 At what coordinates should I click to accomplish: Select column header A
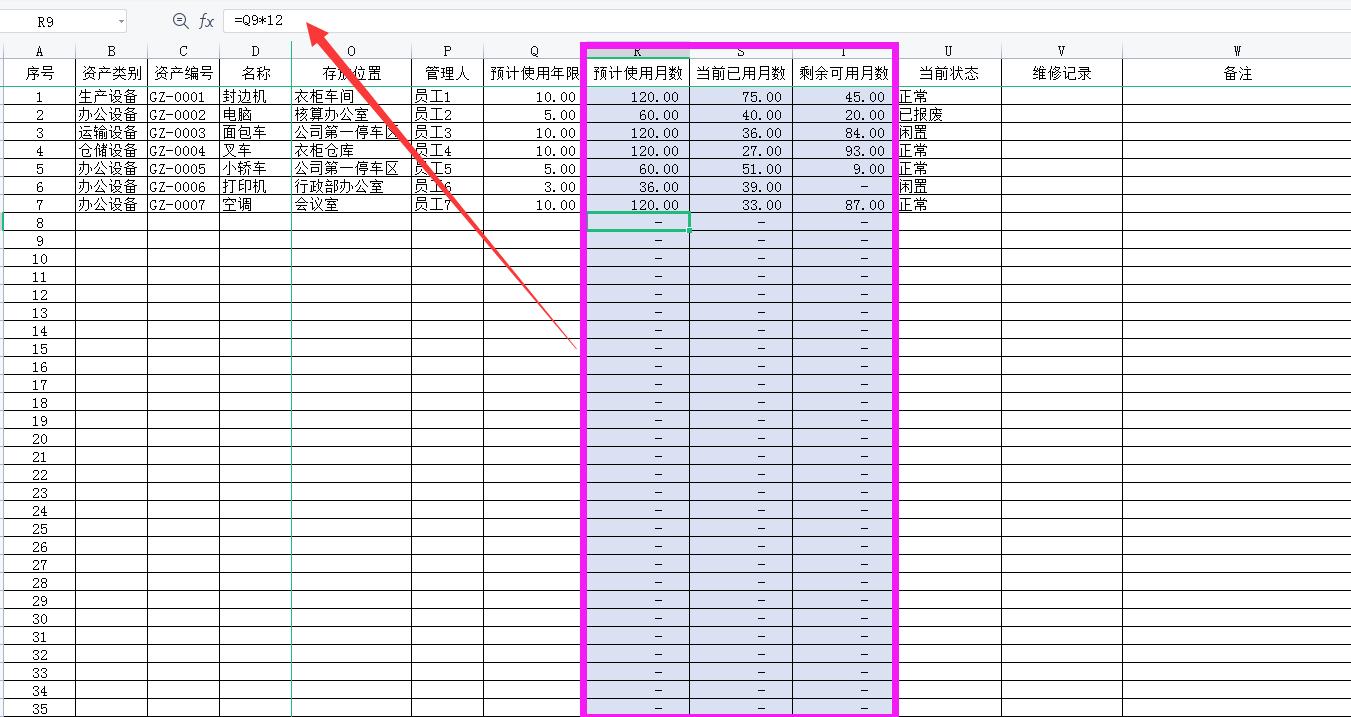39,50
